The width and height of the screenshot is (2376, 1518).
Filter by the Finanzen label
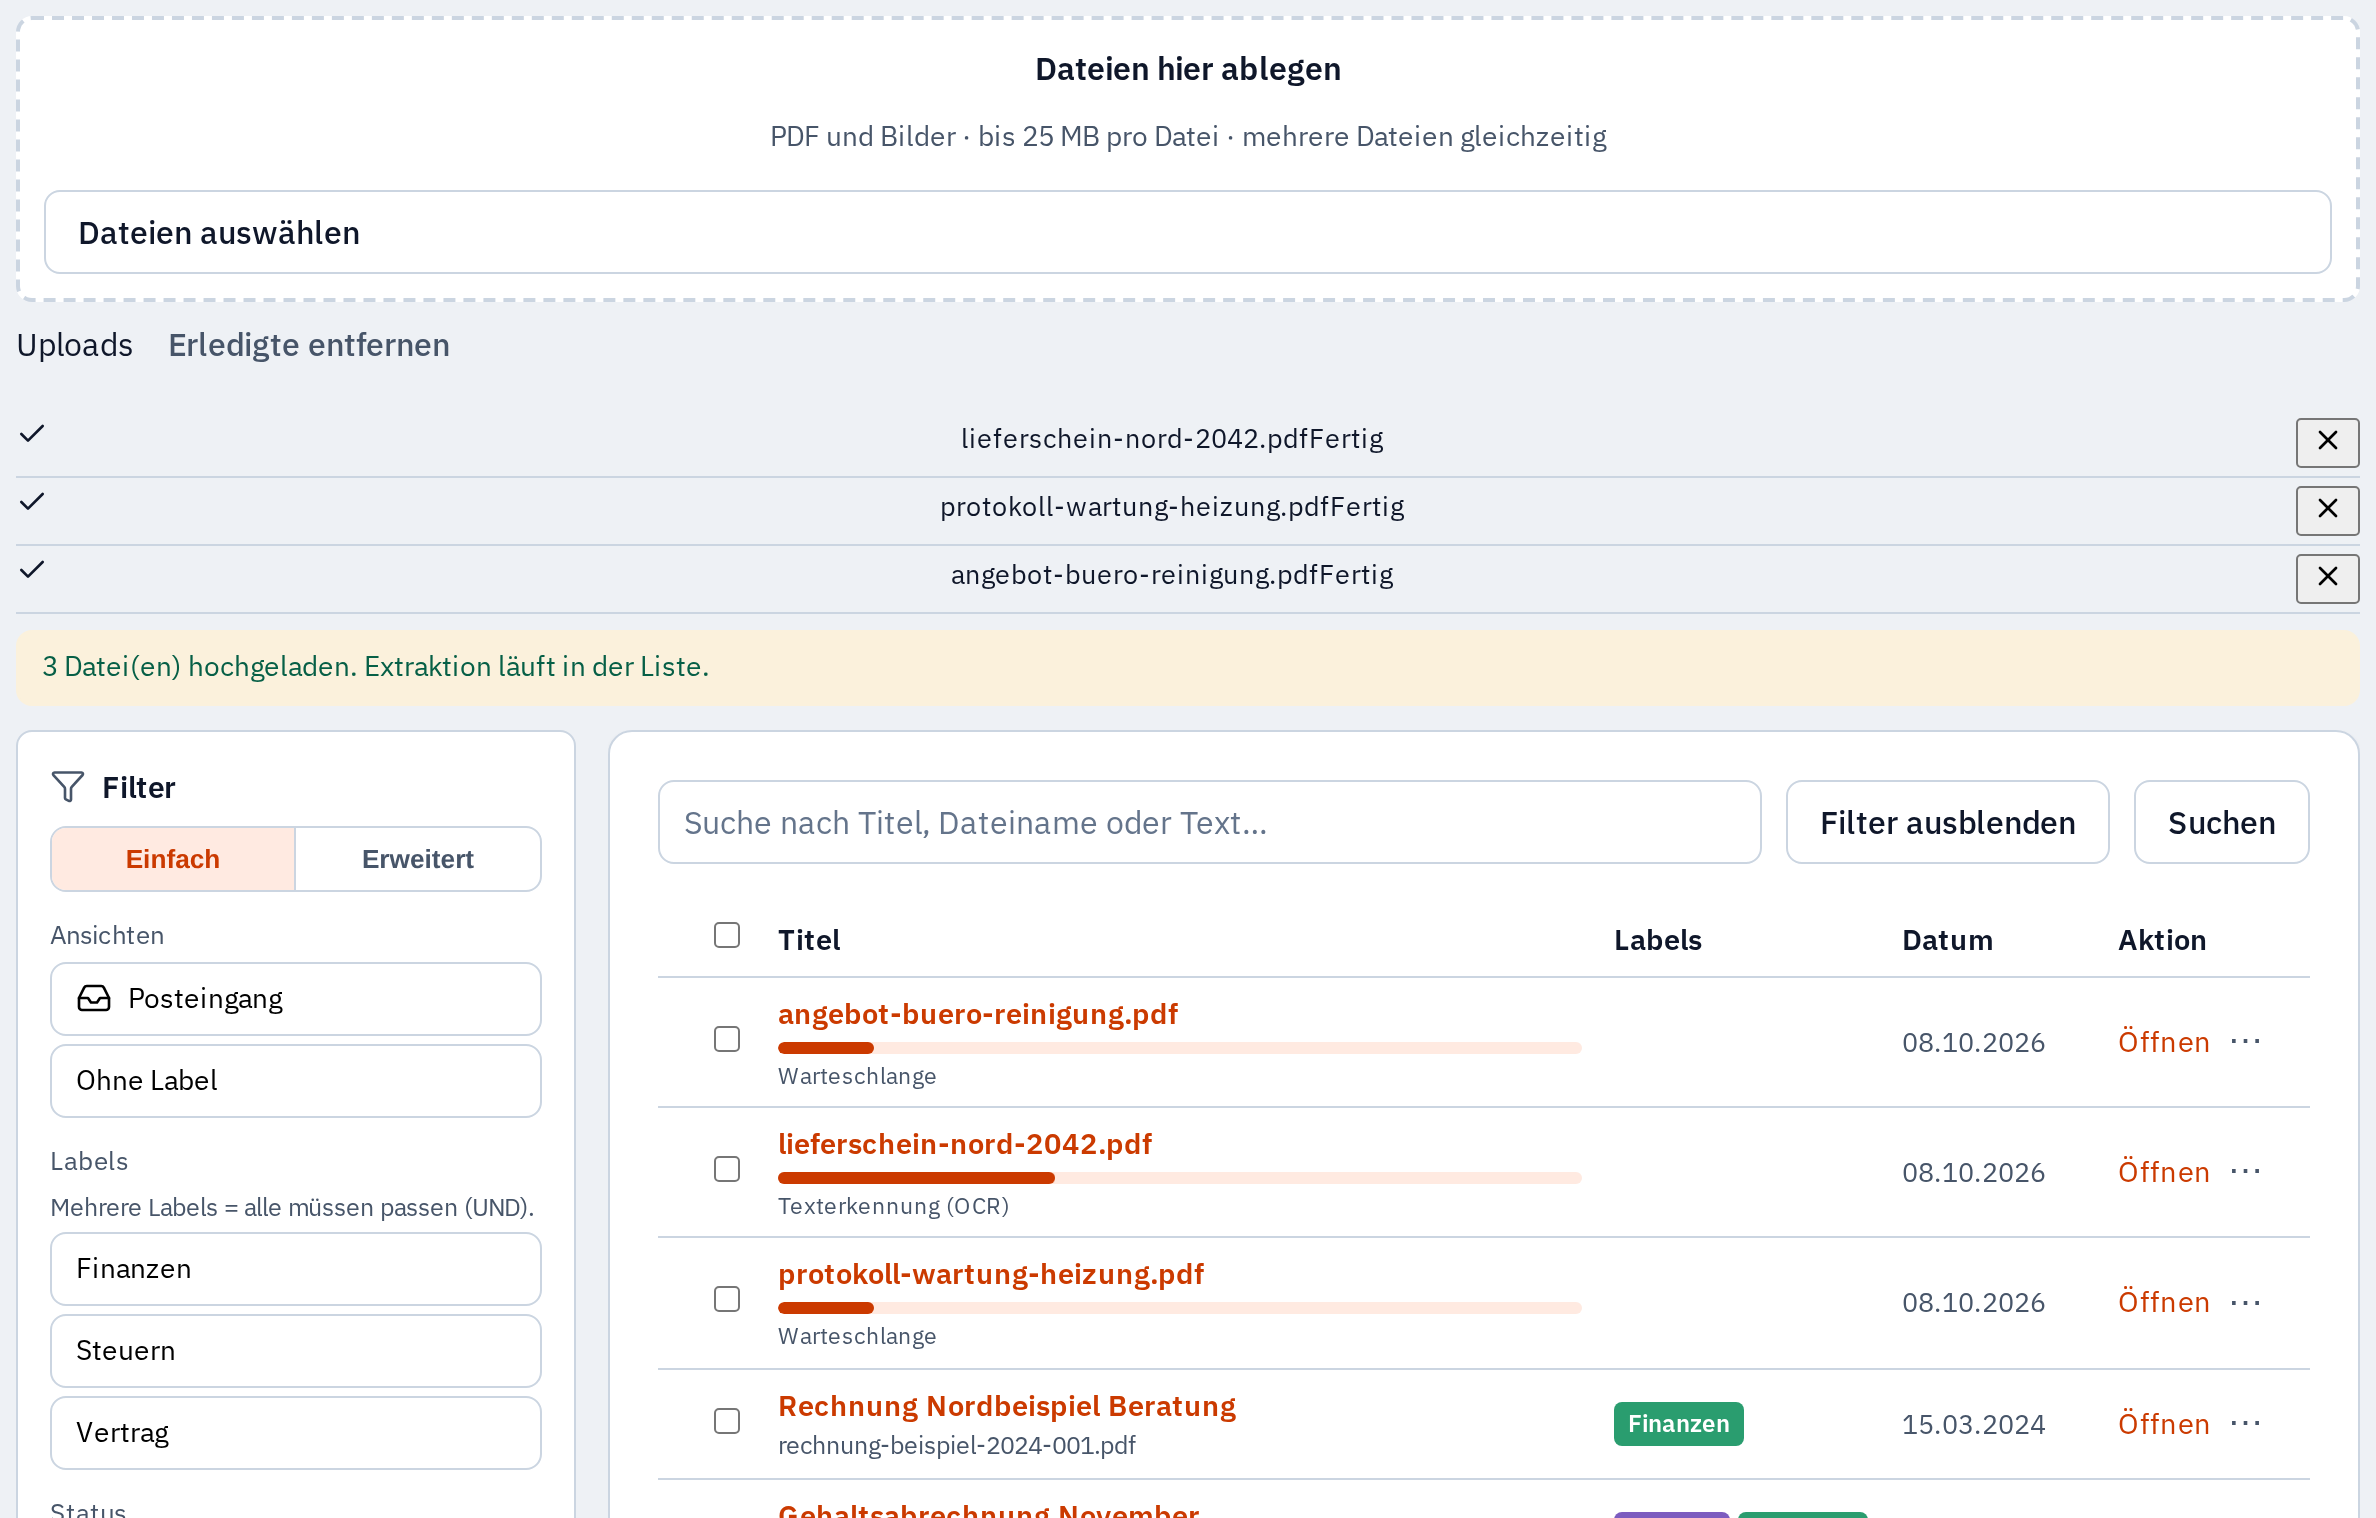[x=296, y=1269]
